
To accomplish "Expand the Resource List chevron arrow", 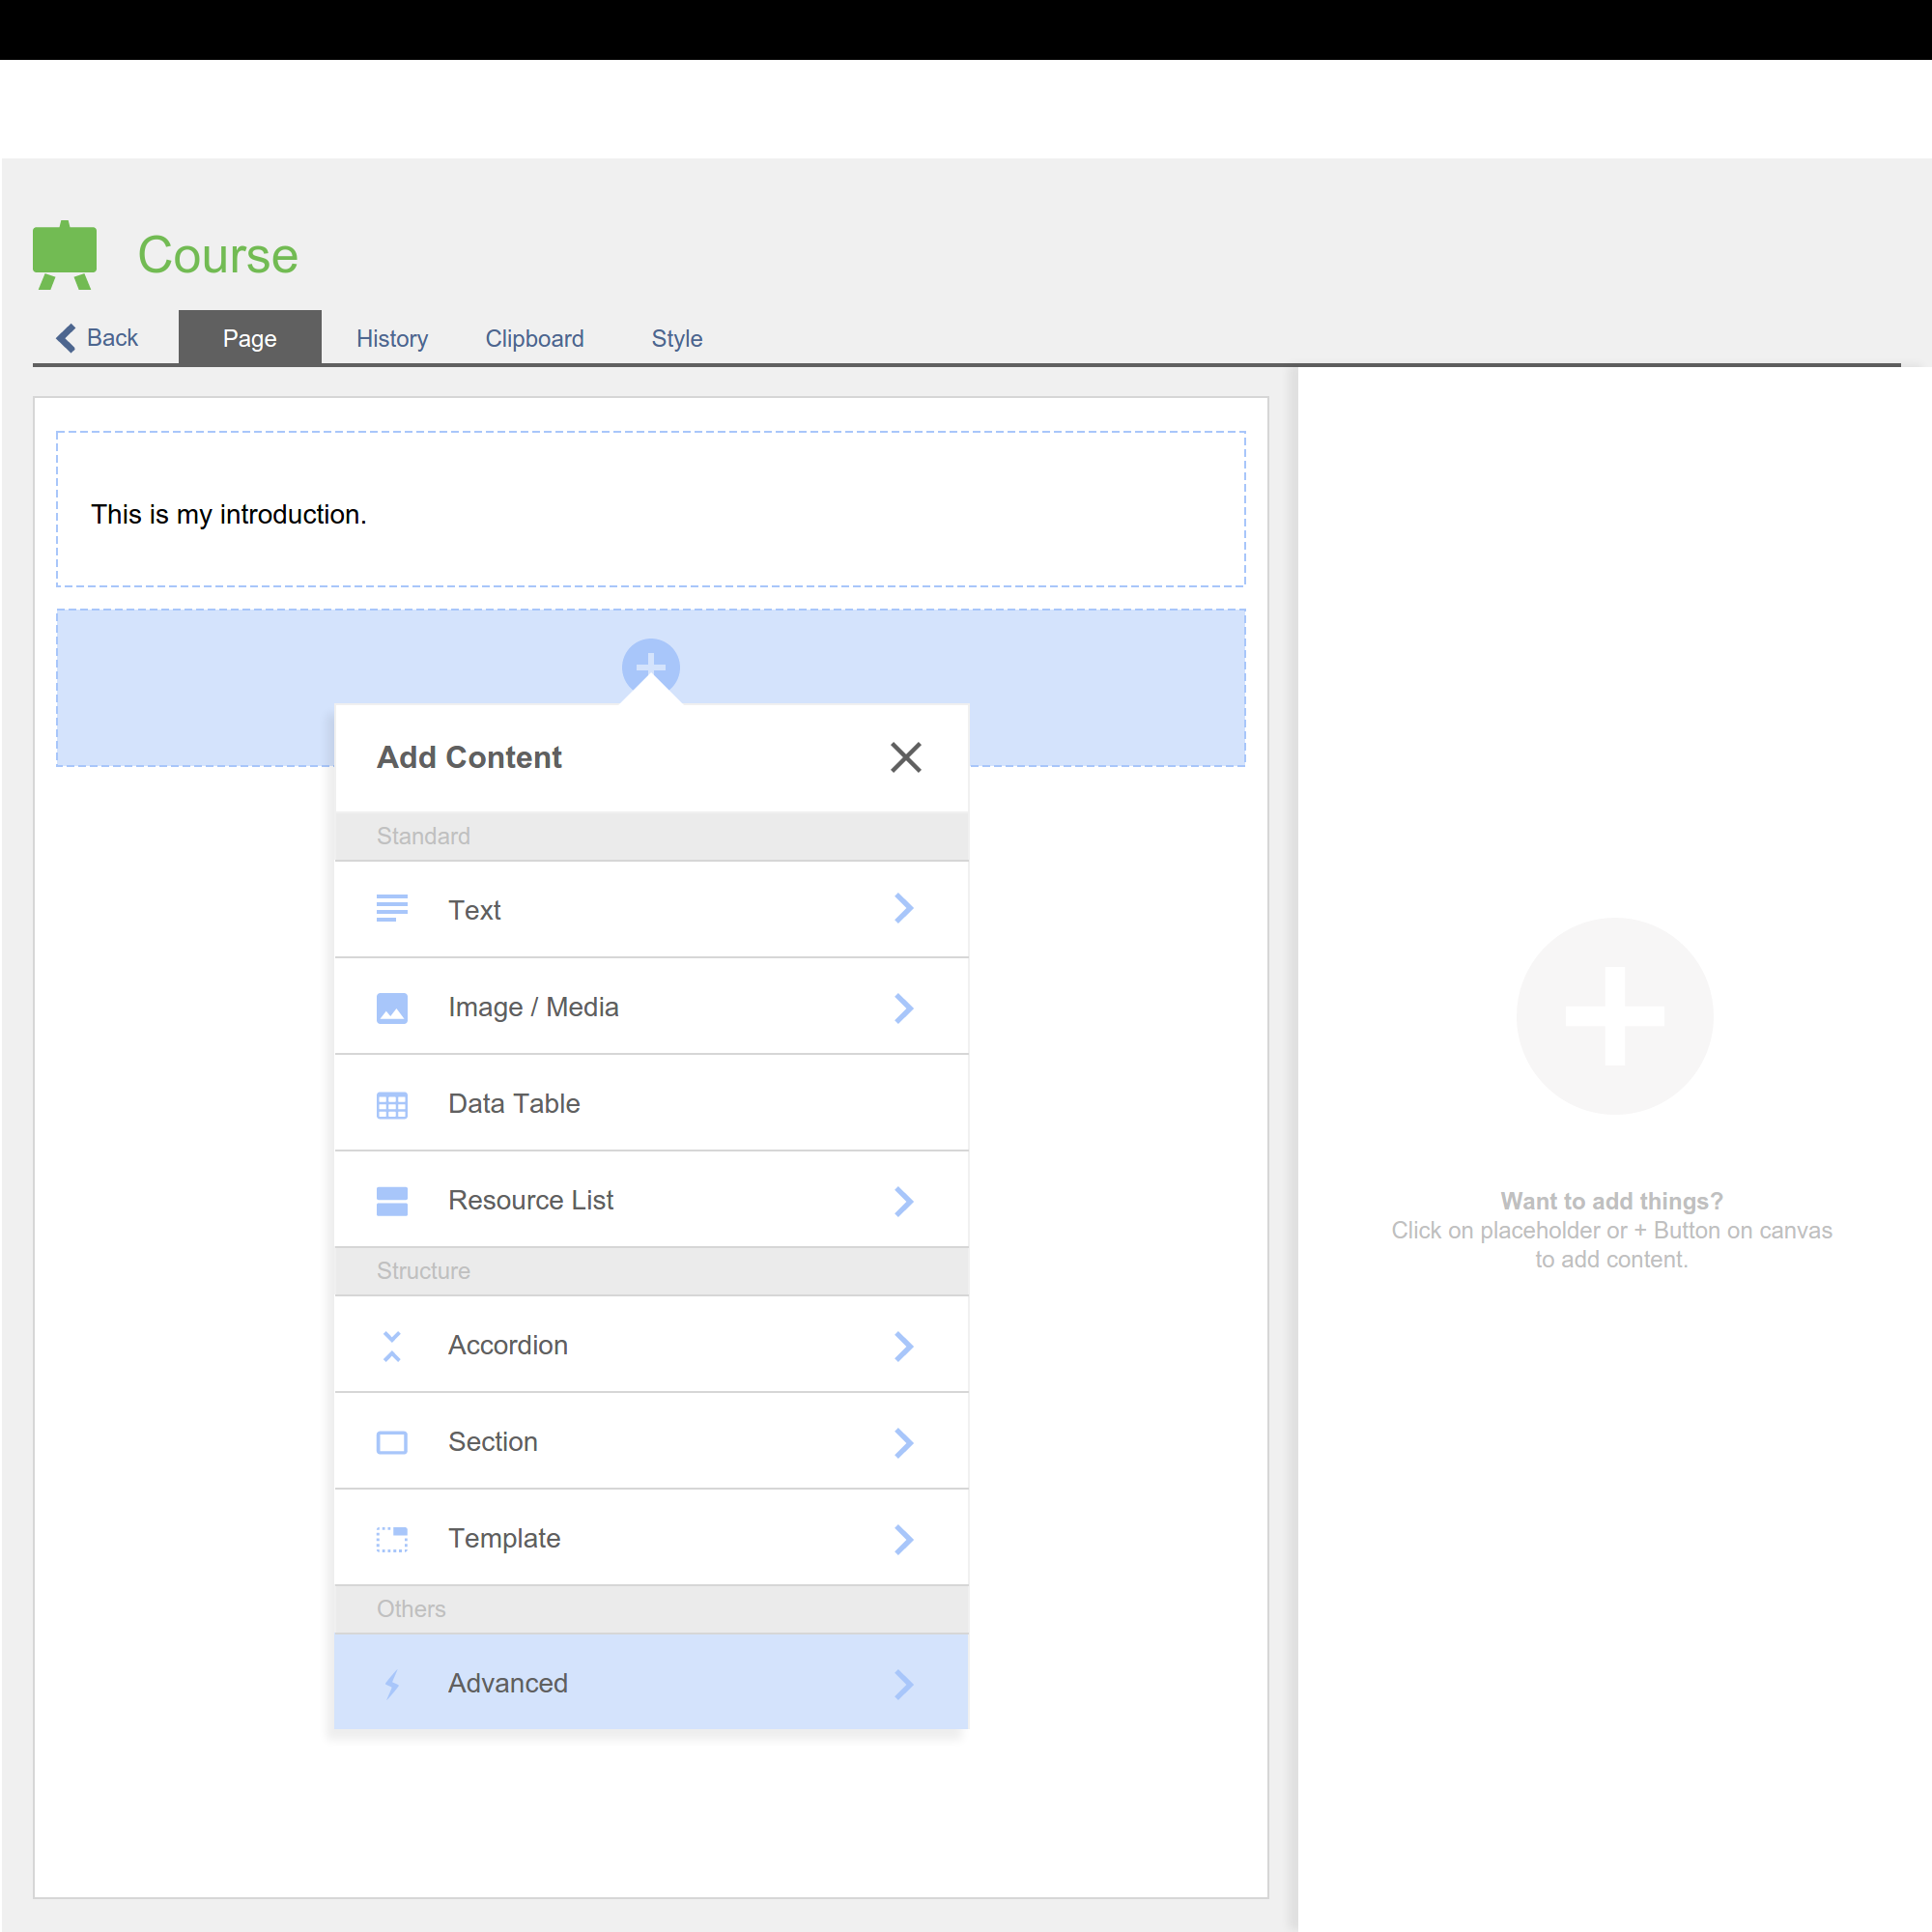I will coord(903,1200).
